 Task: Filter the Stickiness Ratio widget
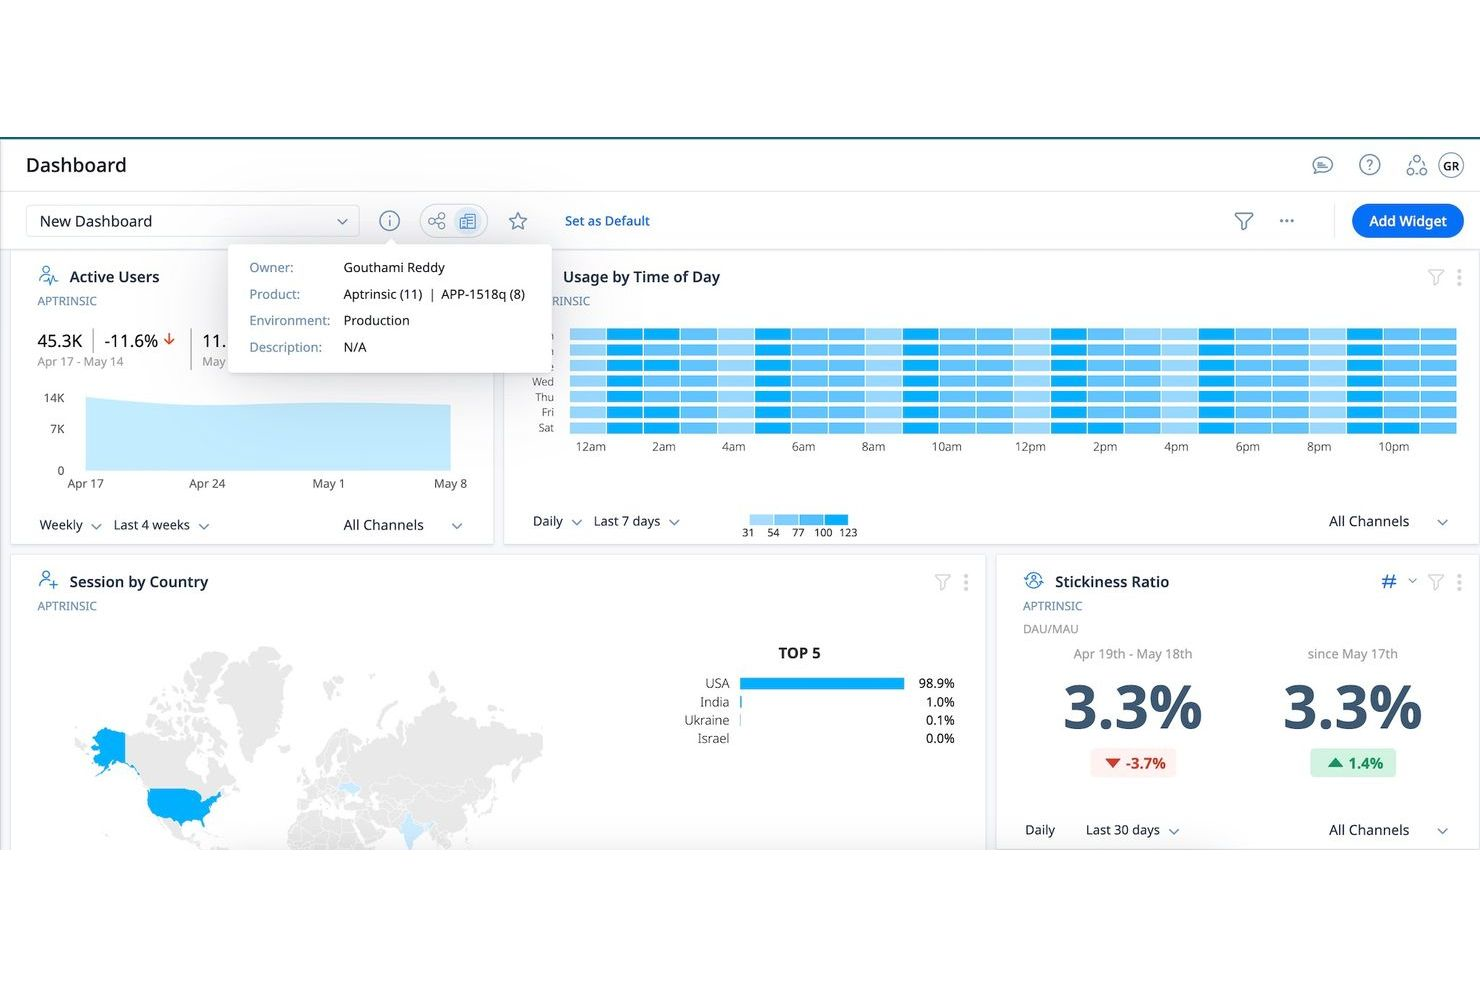click(x=1437, y=581)
